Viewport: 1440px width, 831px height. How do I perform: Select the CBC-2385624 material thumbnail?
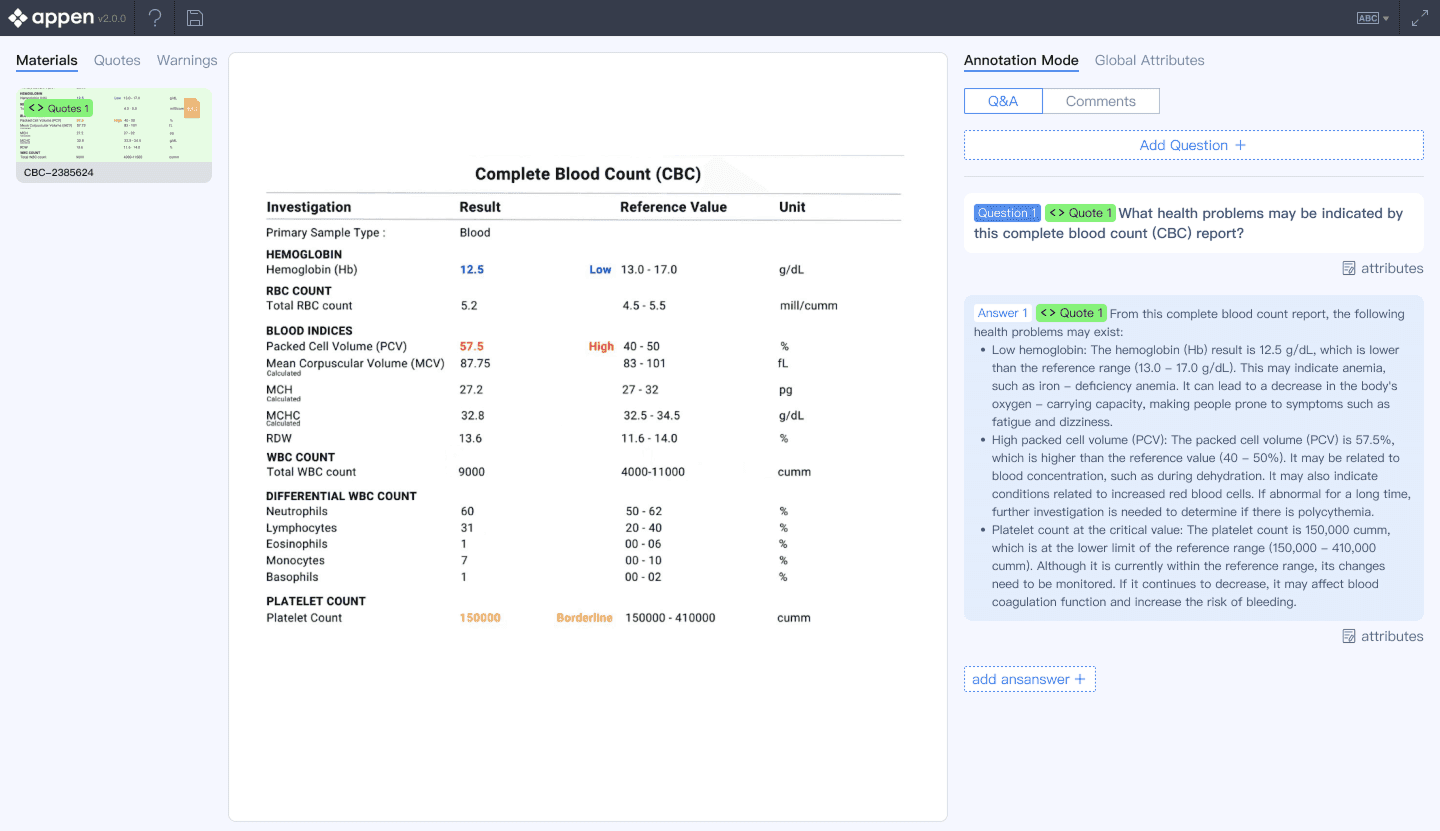pyautogui.click(x=114, y=135)
